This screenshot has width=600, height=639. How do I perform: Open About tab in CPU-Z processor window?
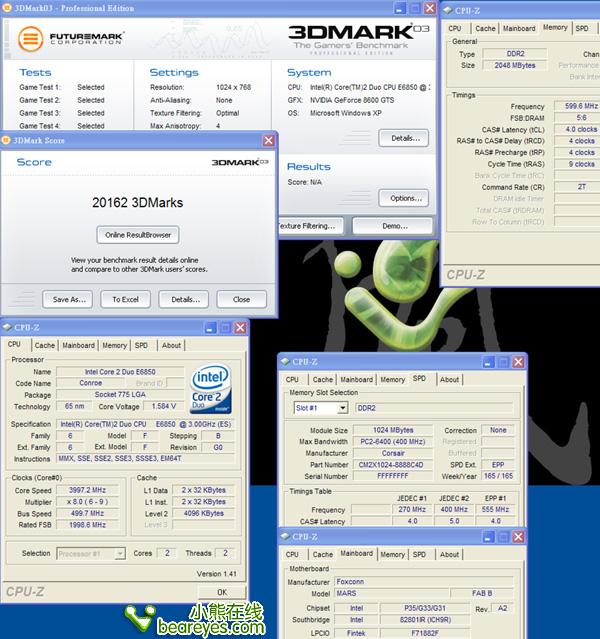(171, 345)
